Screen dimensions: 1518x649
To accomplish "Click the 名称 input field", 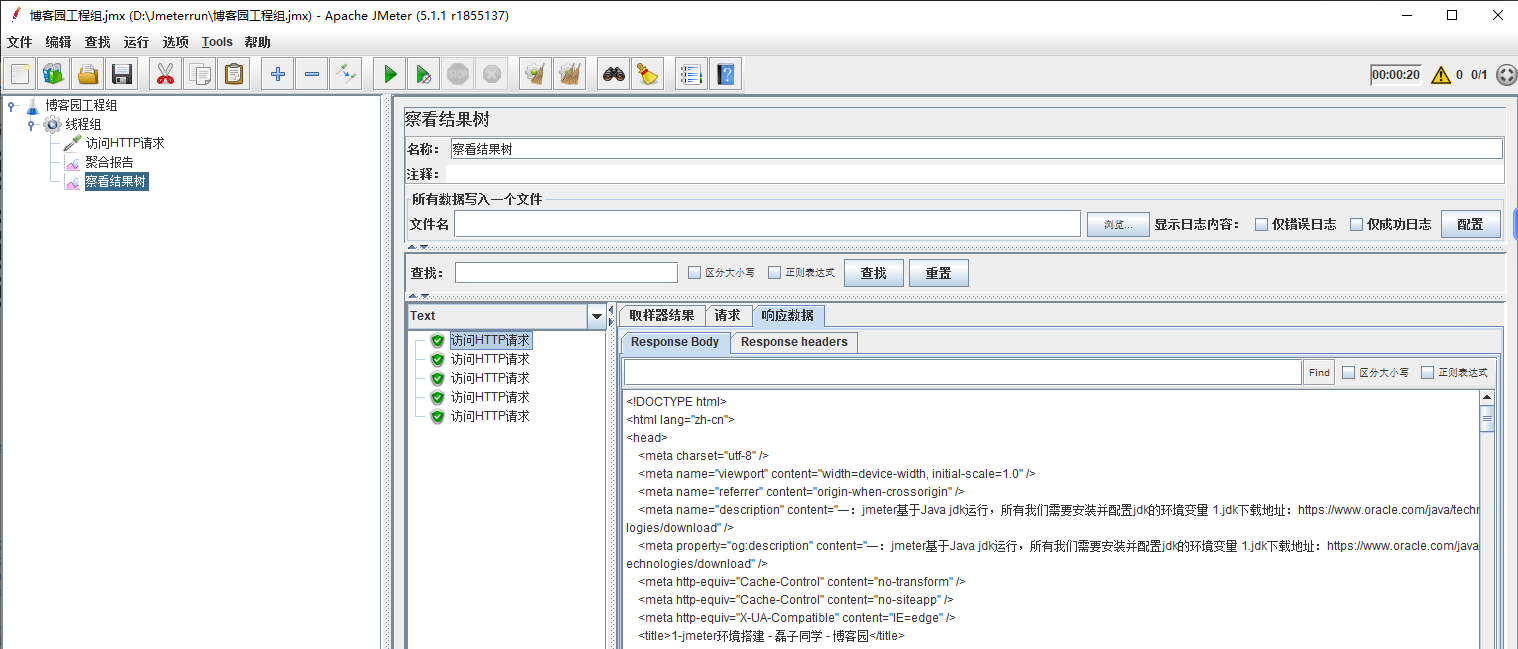I will (975, 149).
